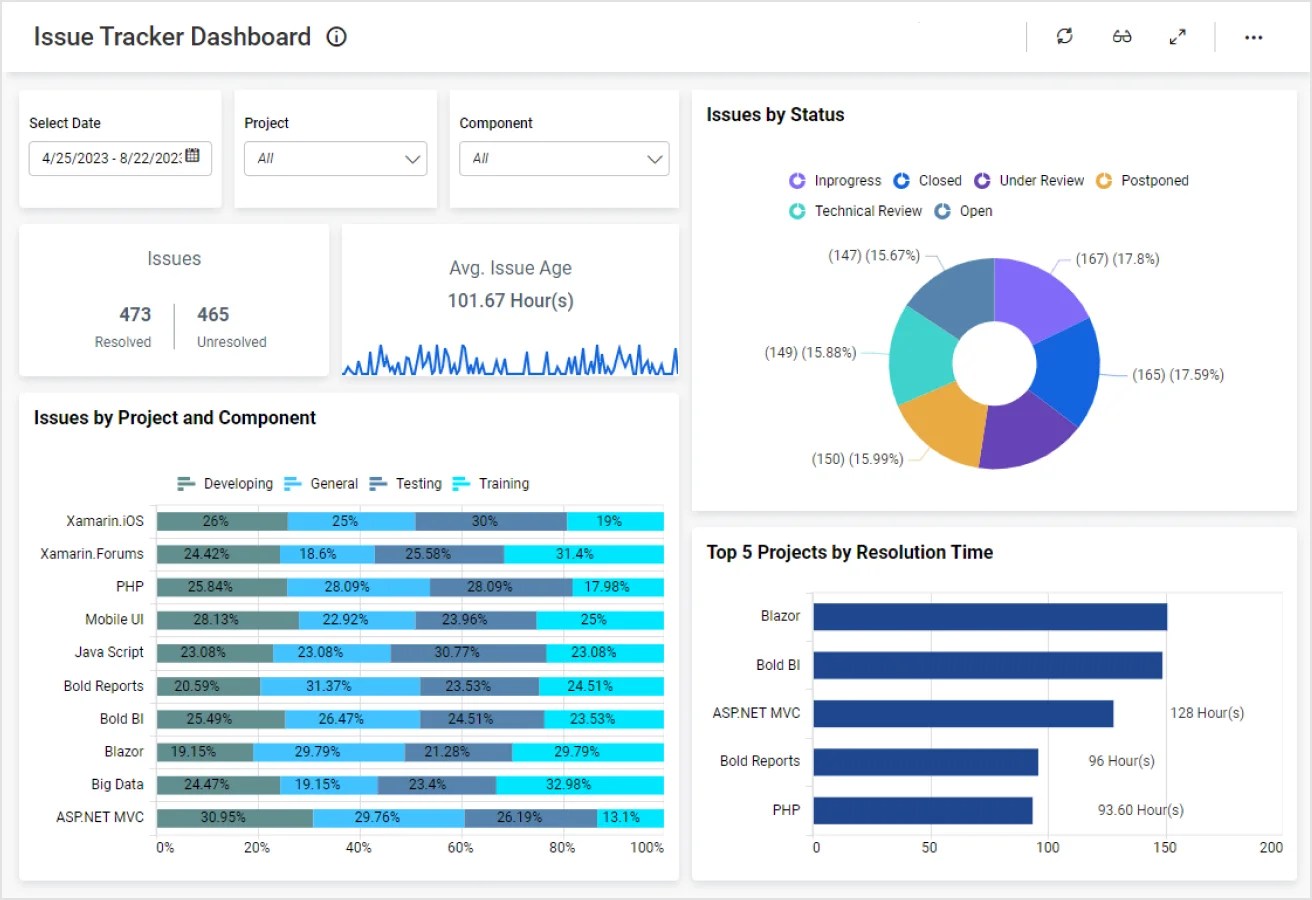Enter fullscreen with the expand arrows icon
Viewport: 1312px width, 900px height.
point(1178,36)
